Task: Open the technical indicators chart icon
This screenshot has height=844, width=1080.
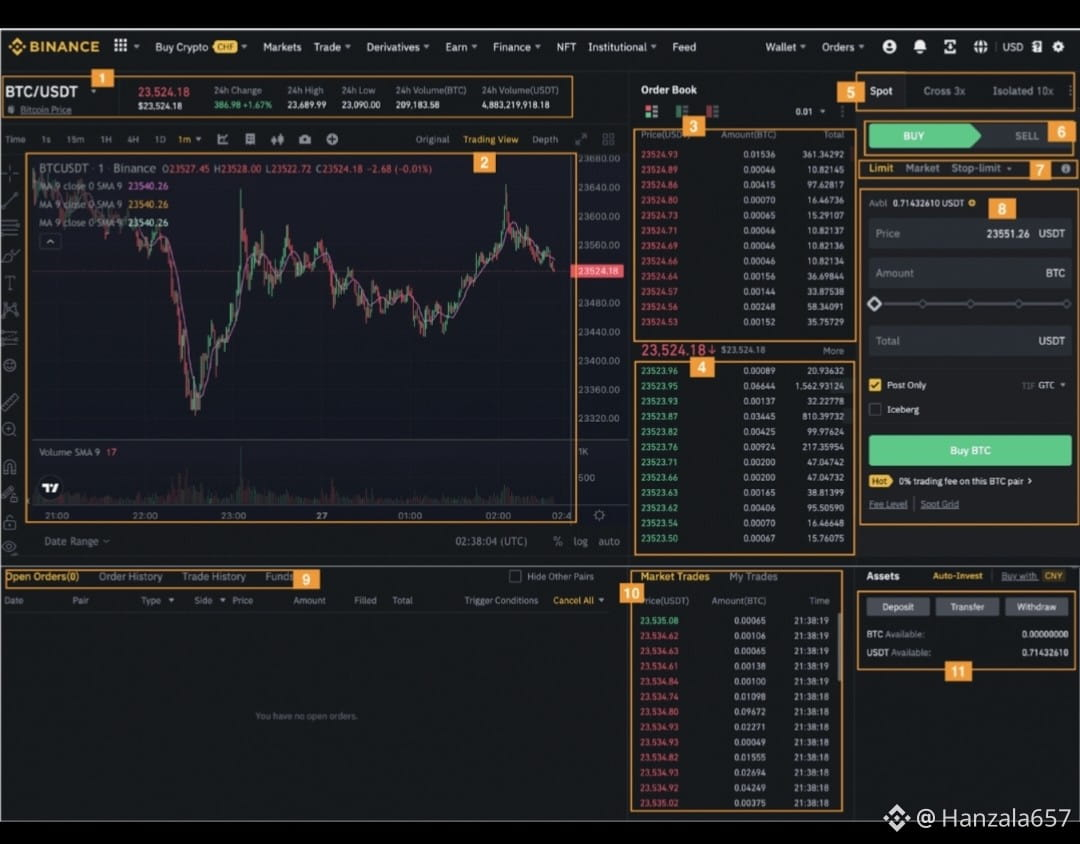Action: point(222,139)
